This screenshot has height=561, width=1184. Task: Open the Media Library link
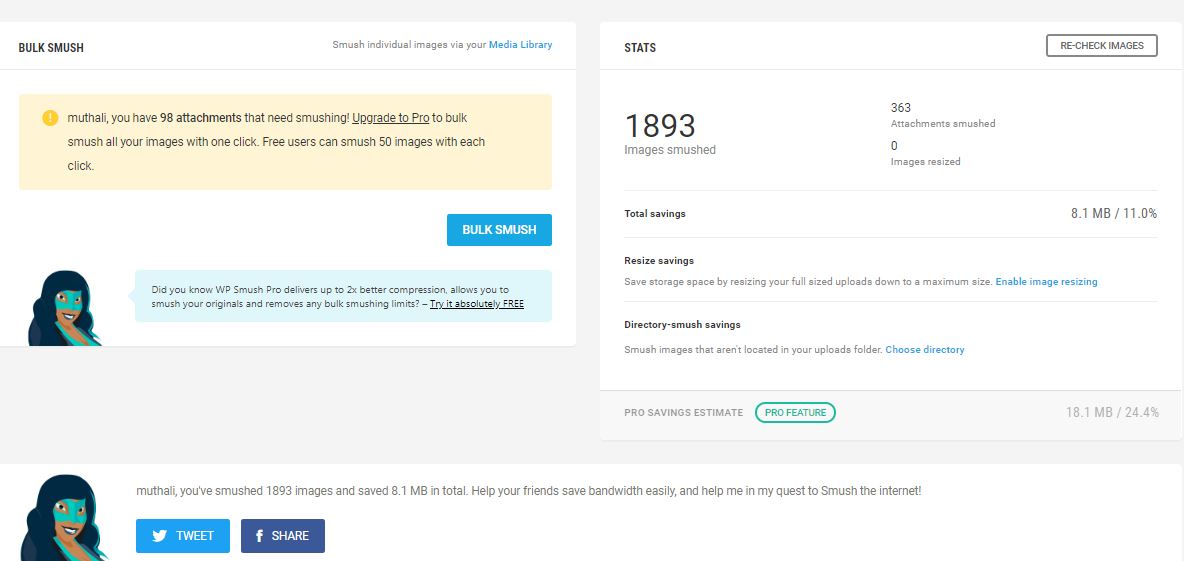click(x=520, y=45)
